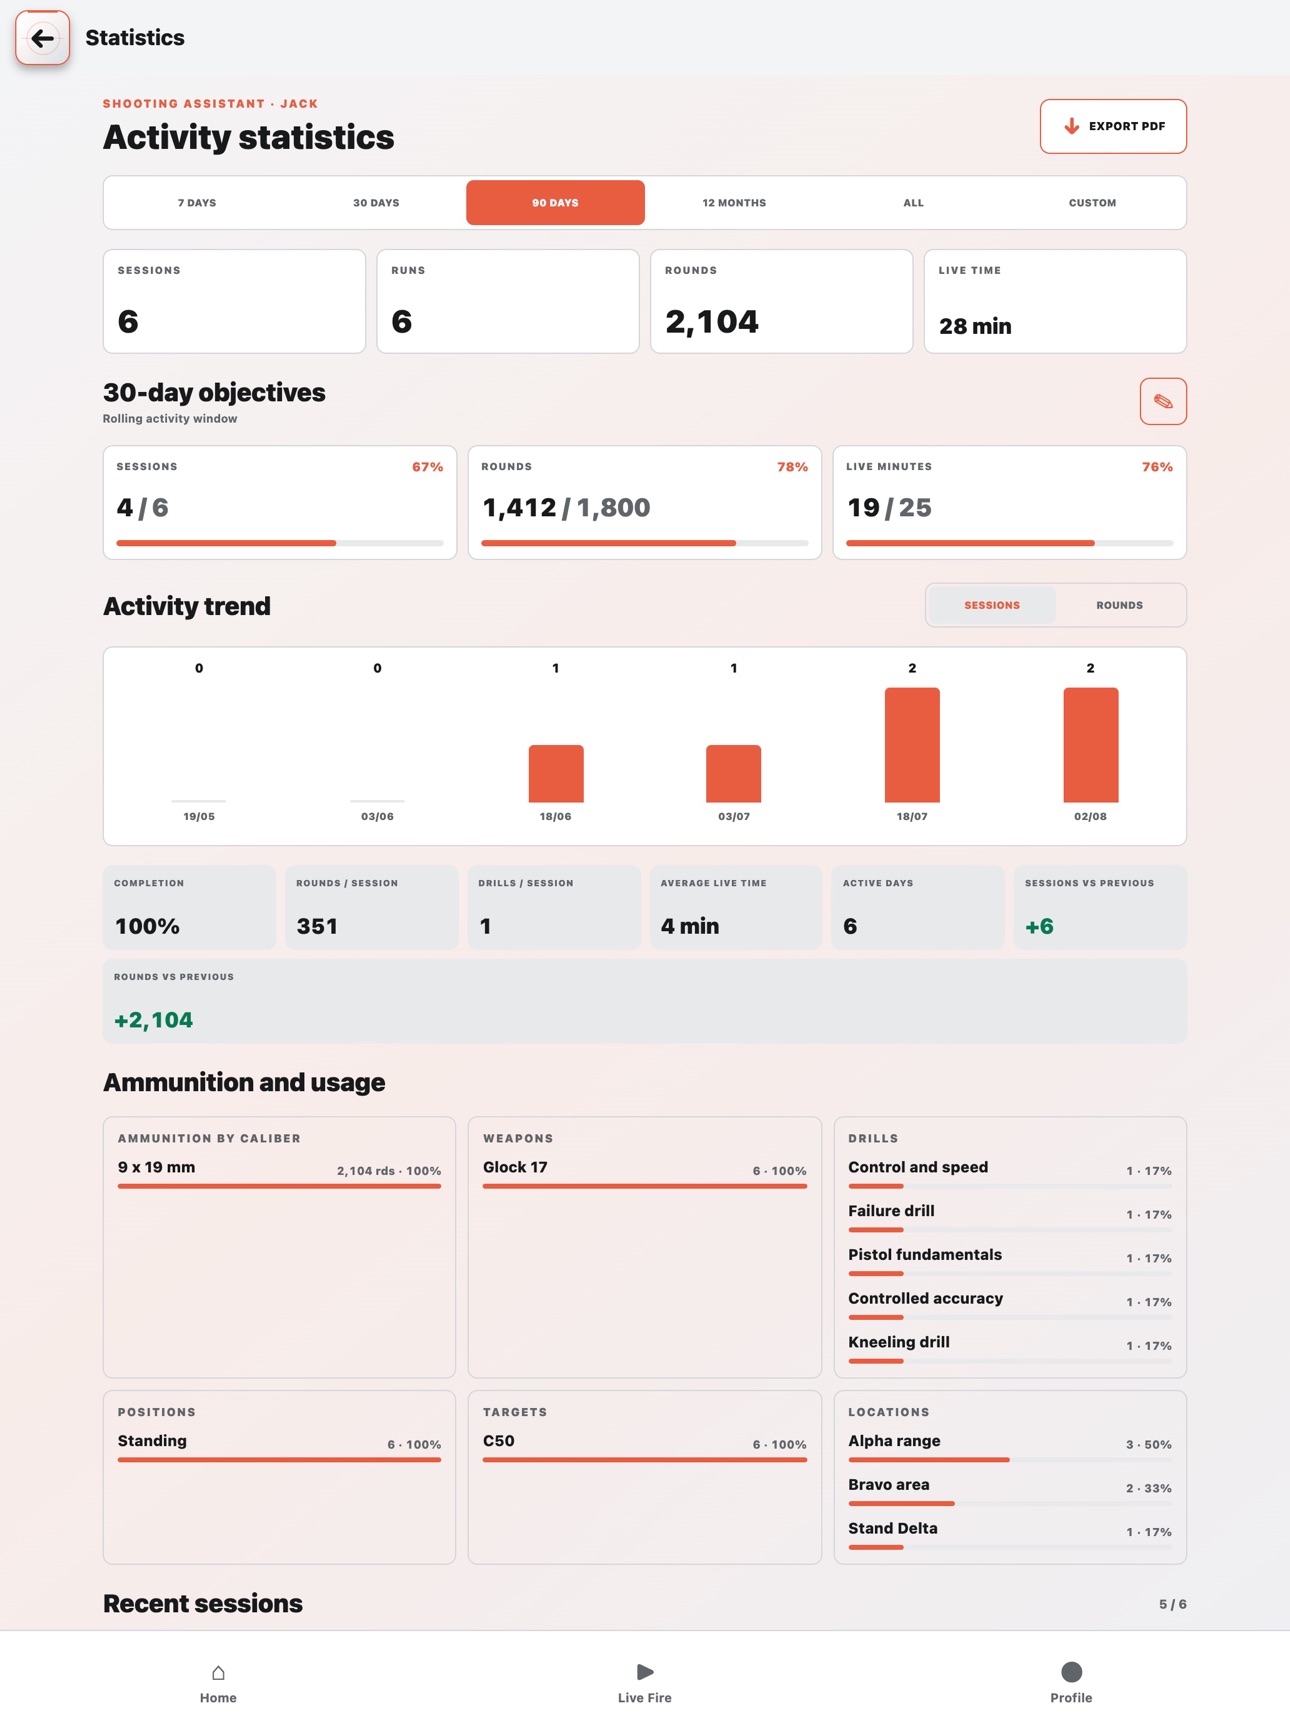Select the Stand Delta location
This screenshot has width=1290, height=1720.
click(1010, 1534)
